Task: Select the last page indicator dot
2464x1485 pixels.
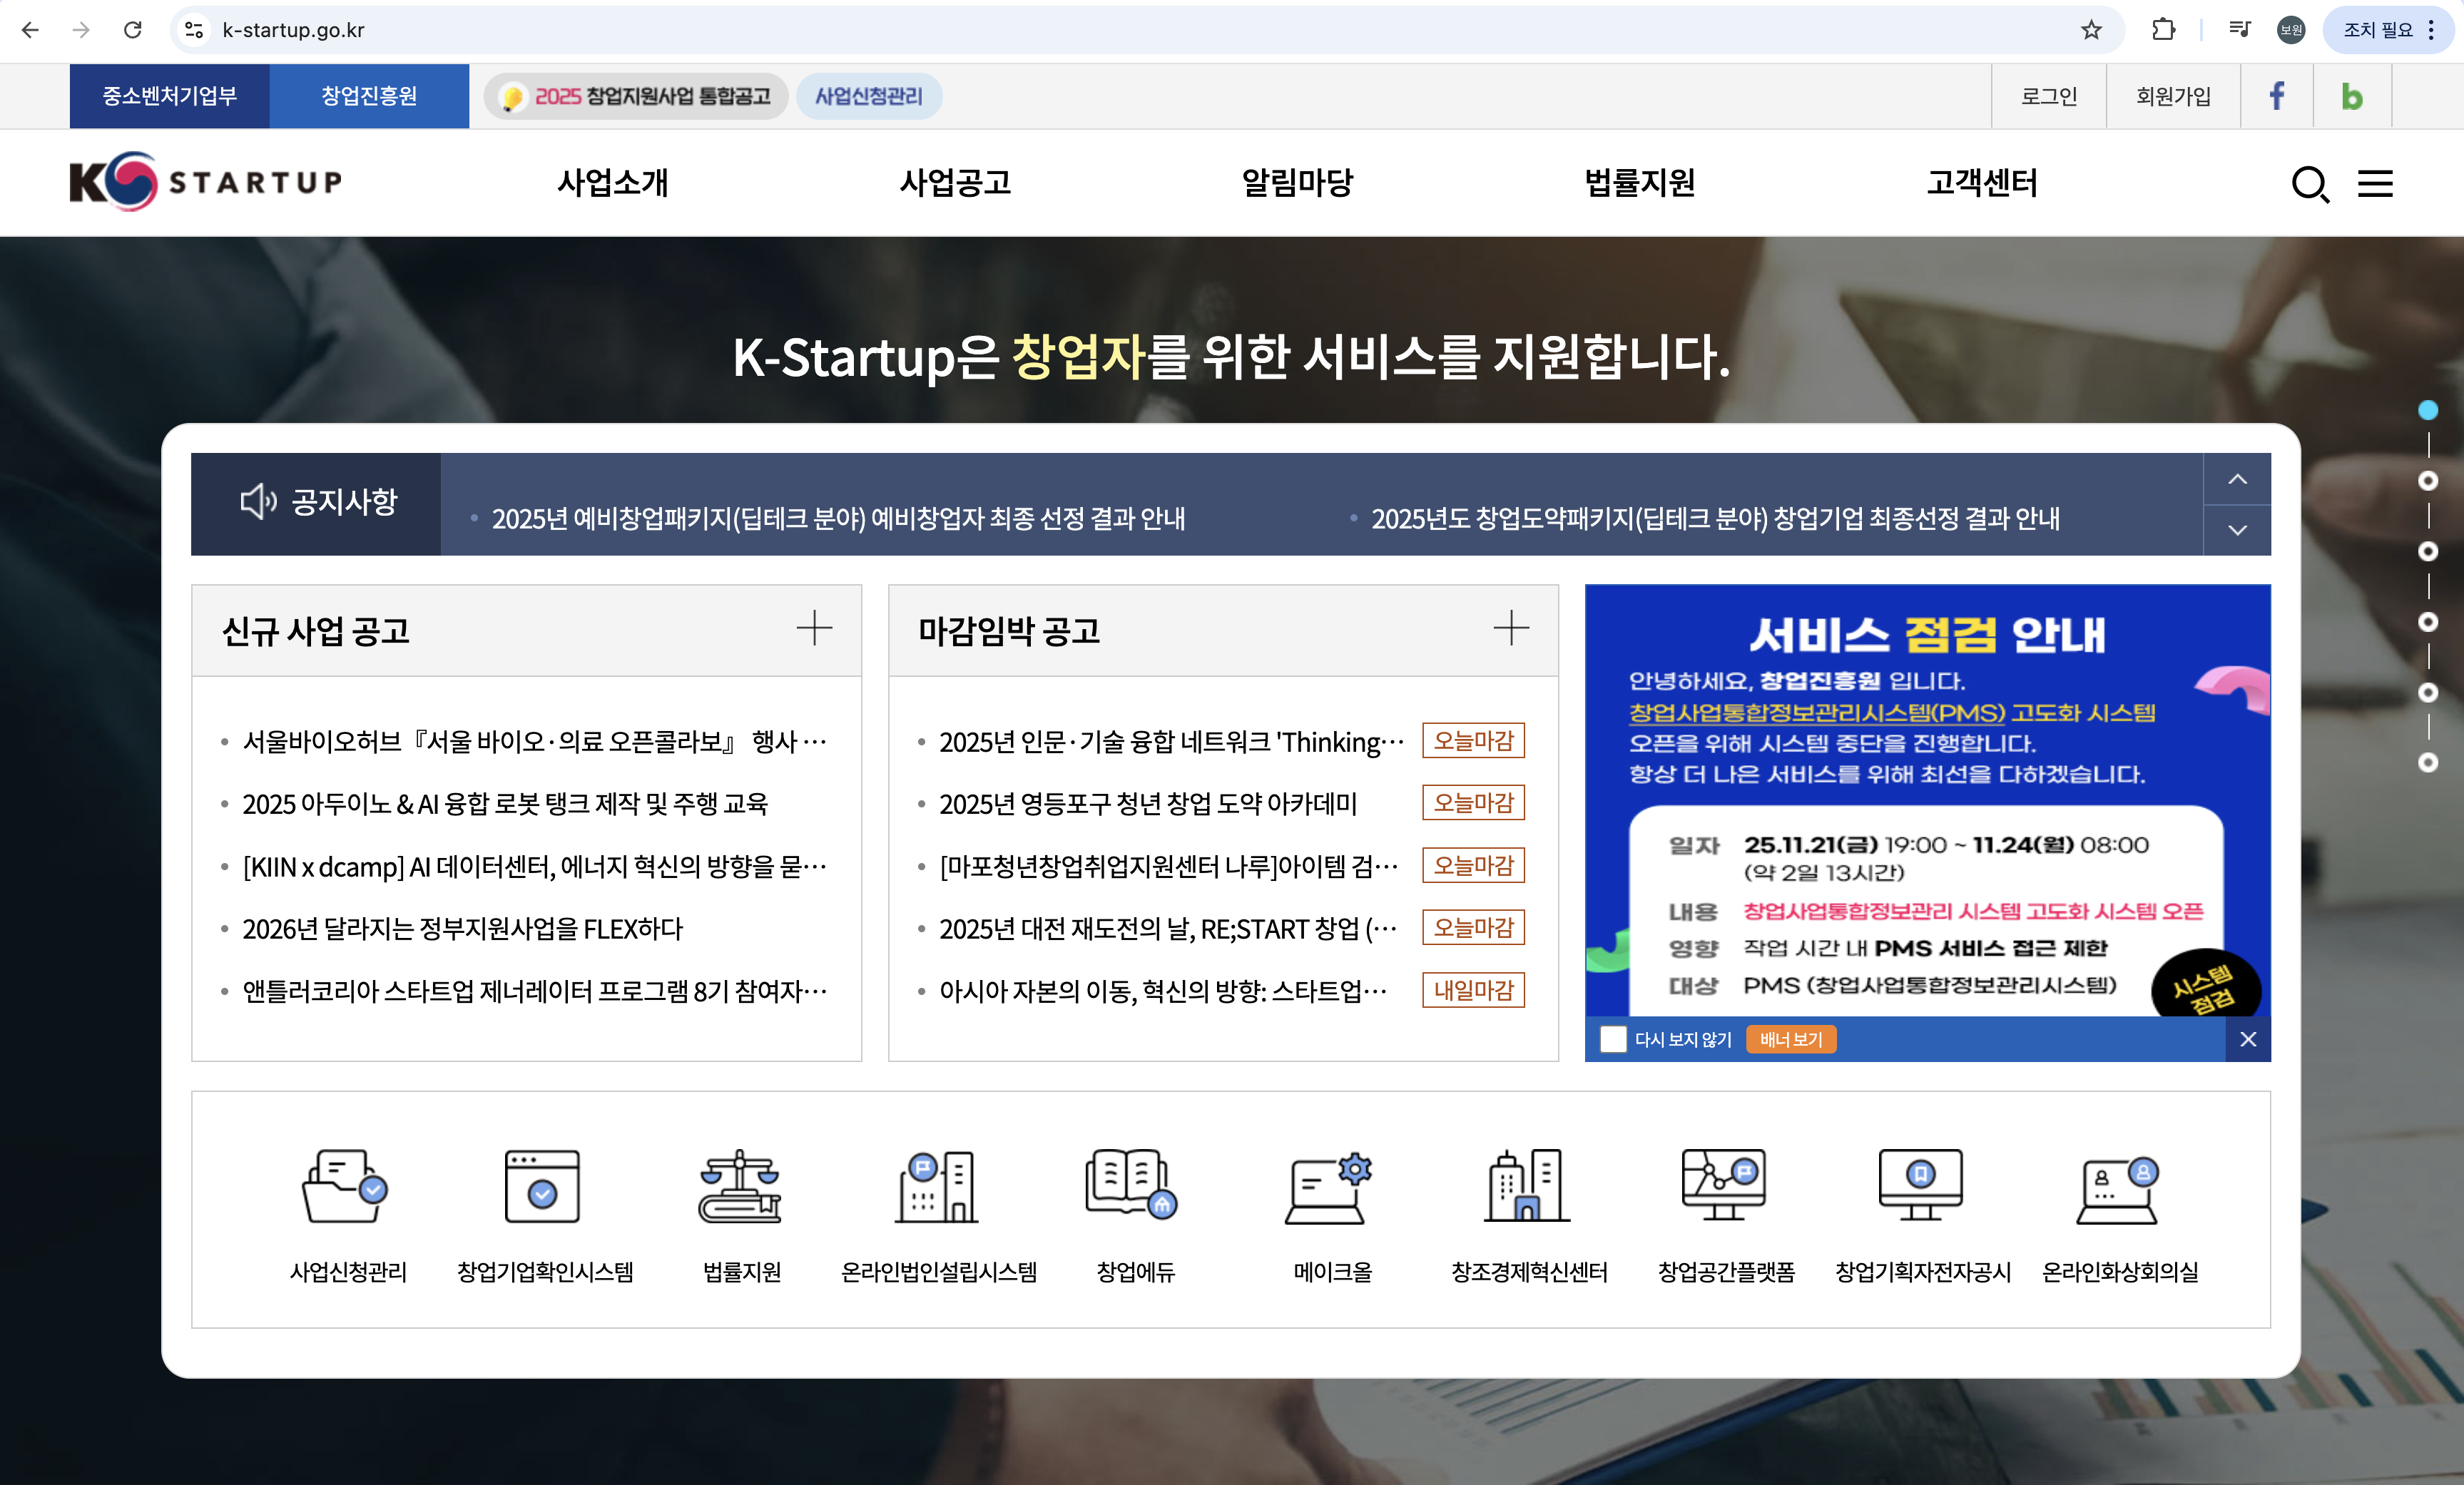Action: pos(2427,763)
